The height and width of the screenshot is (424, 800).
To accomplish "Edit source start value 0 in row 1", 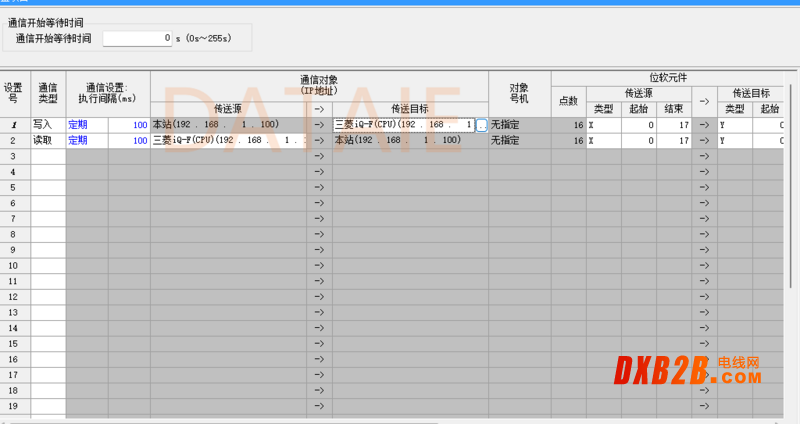I will click(x=639, y=125).
